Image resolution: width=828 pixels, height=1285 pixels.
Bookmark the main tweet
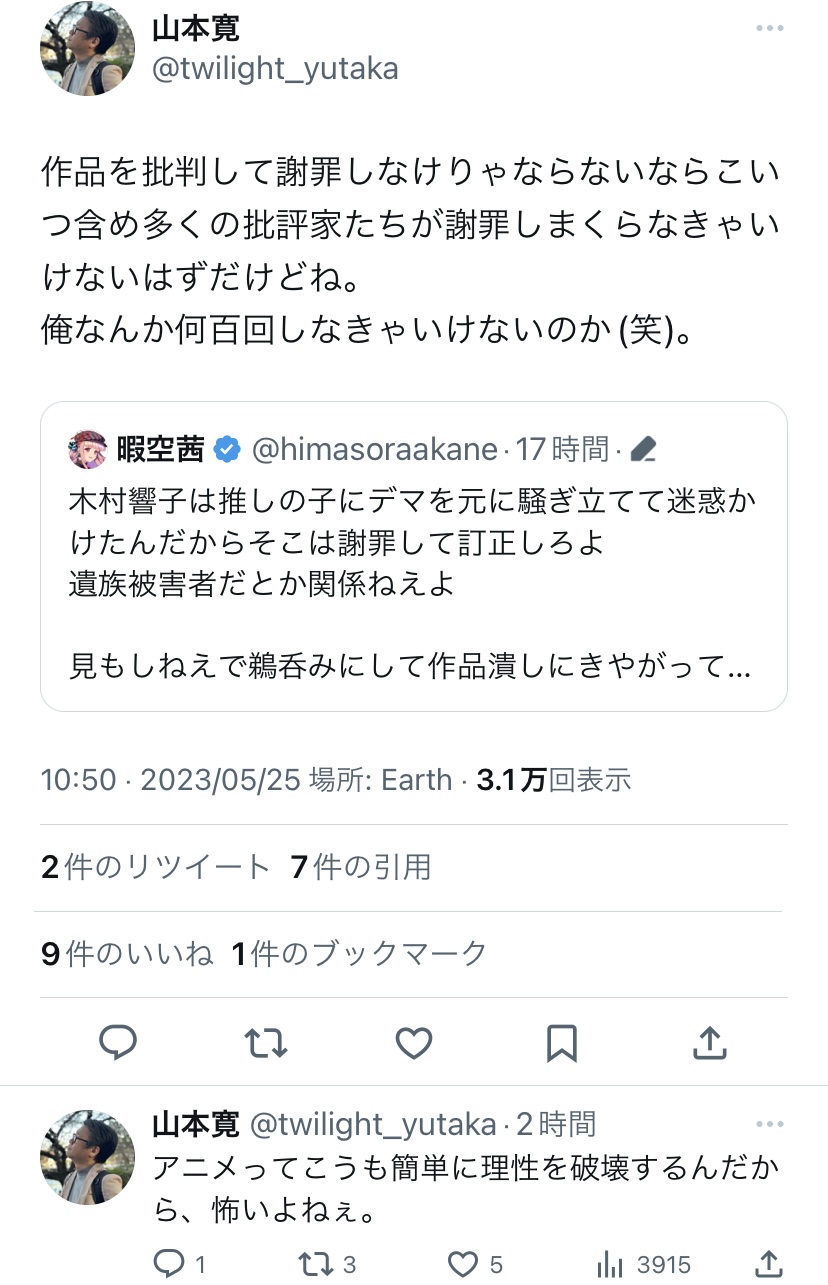tap(562, 1043)
